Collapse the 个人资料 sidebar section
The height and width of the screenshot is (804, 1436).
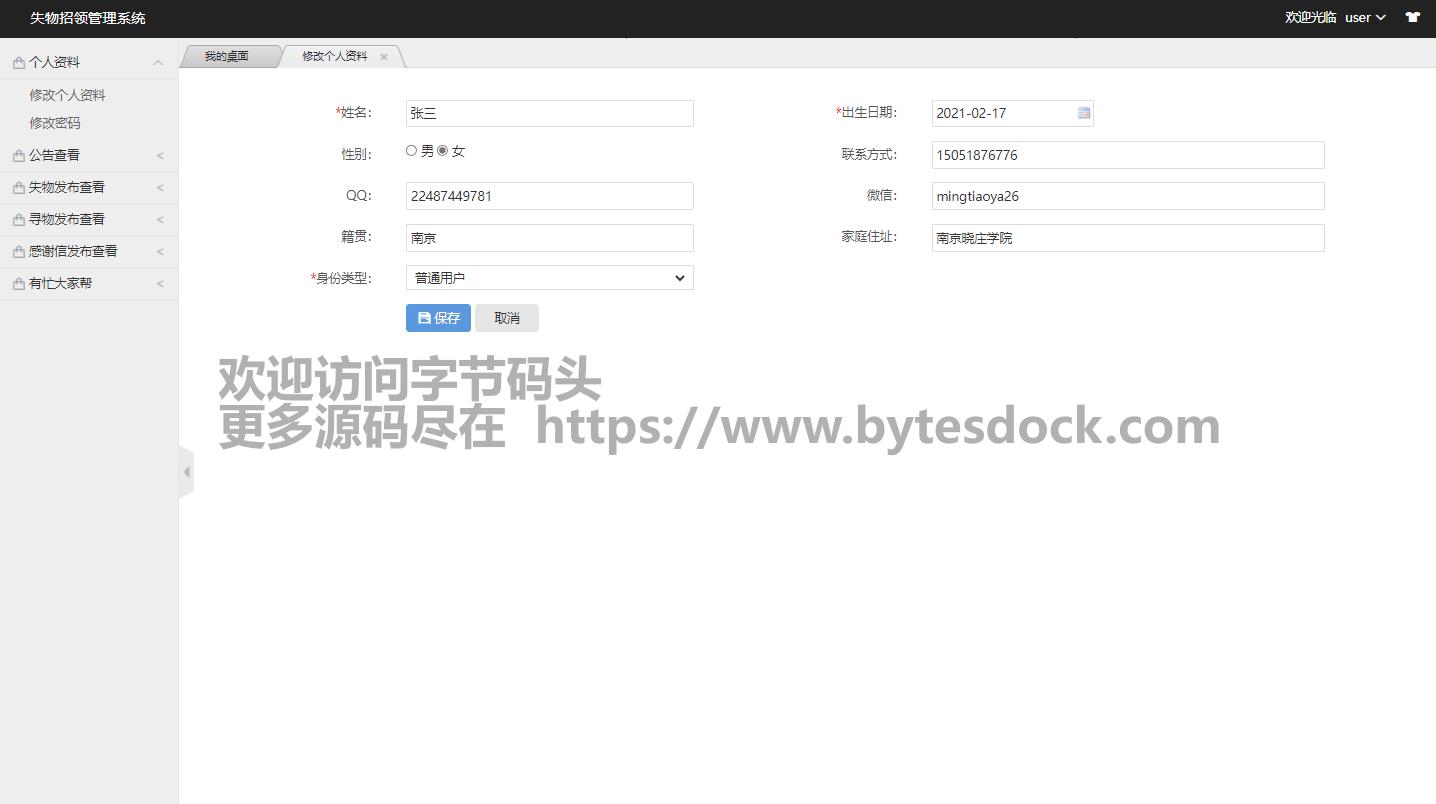[x=157, y=62]
